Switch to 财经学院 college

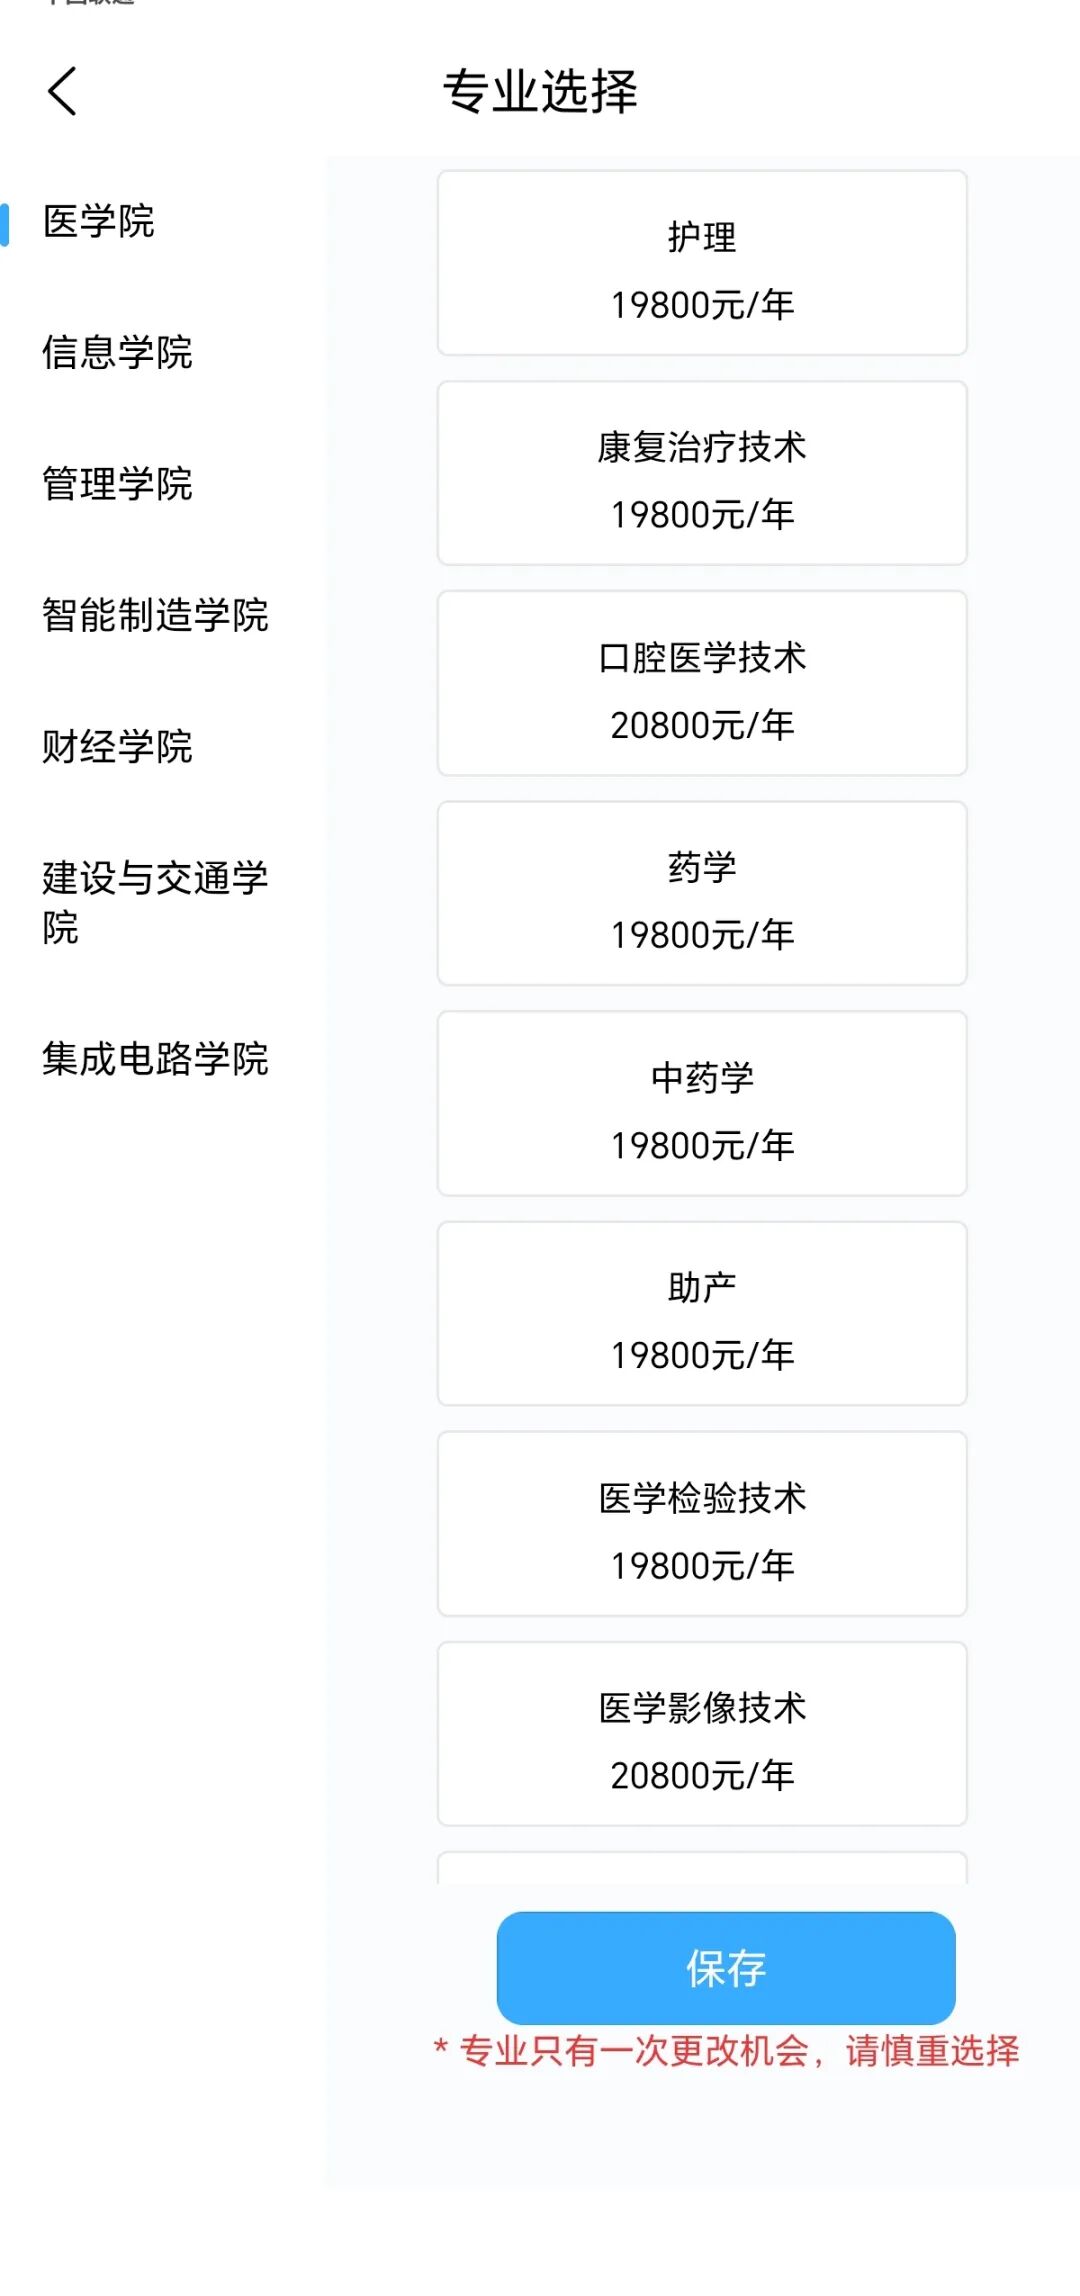click(117, 747)
